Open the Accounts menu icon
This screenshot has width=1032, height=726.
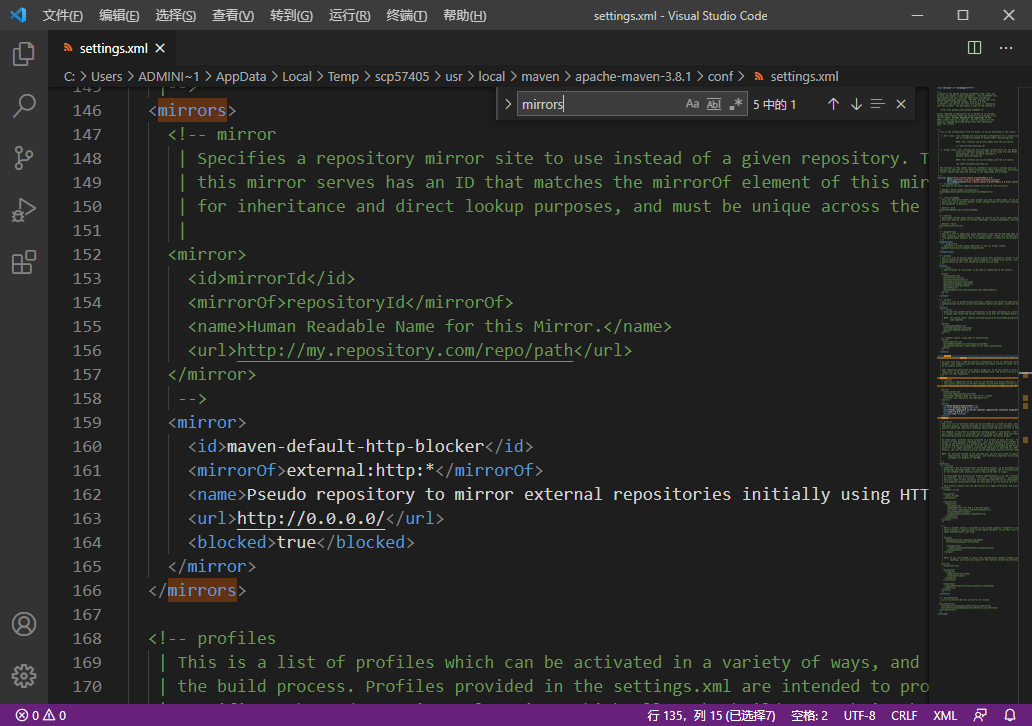coord(24,624)
